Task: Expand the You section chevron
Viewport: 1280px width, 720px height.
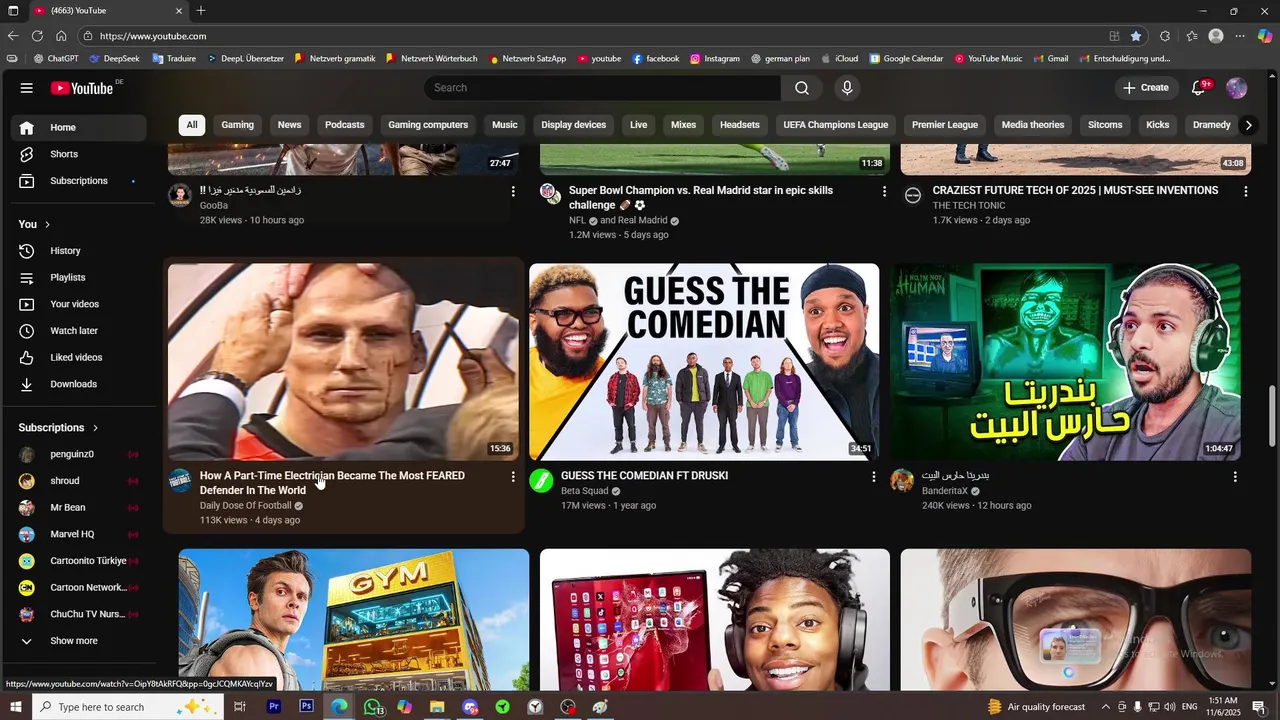Action: tap(47, 225)
